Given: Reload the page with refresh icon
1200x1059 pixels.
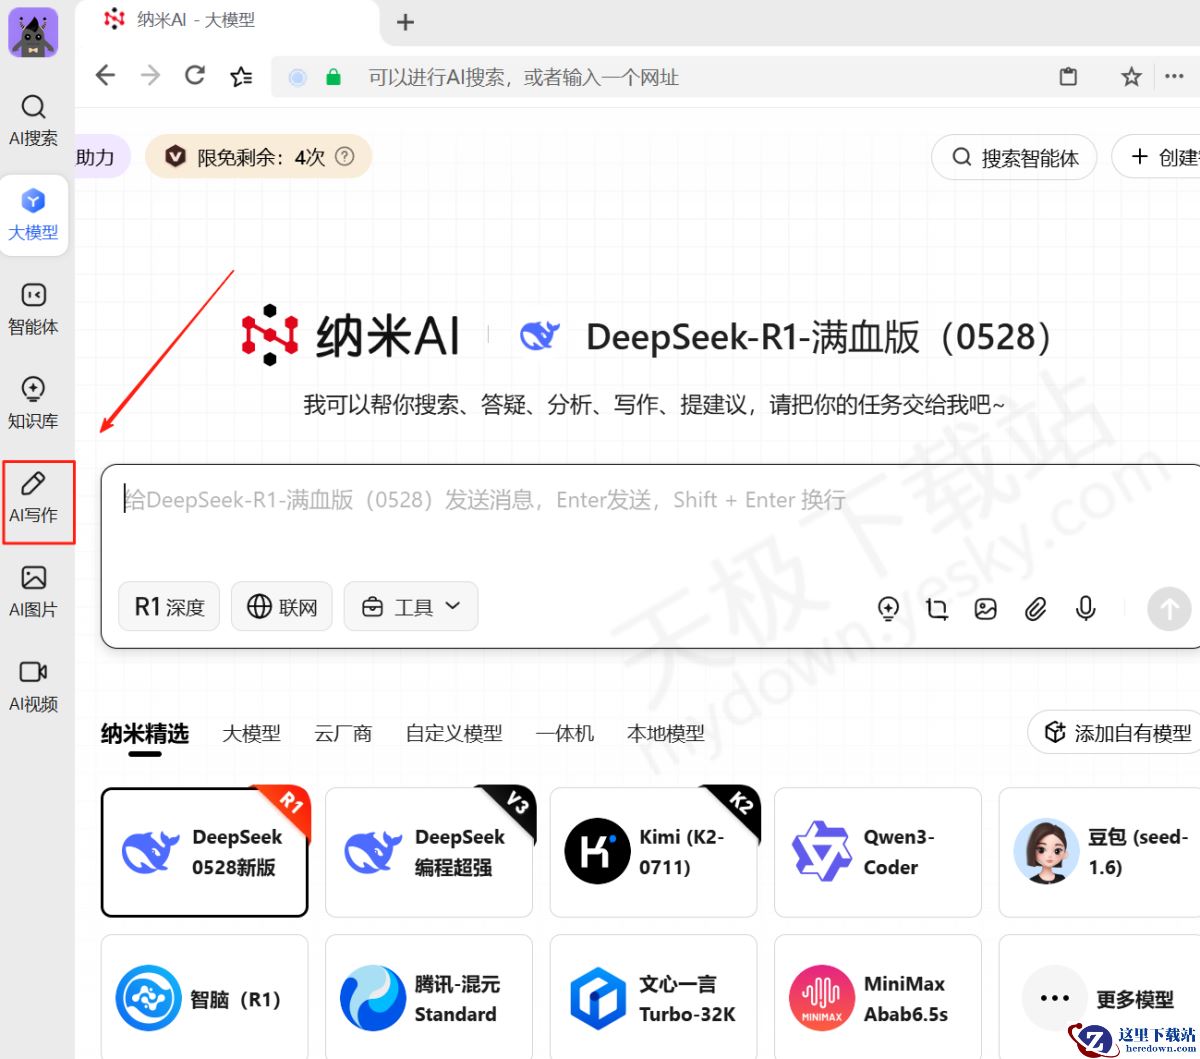Looking at the screenshot, I should click(196, 76).
